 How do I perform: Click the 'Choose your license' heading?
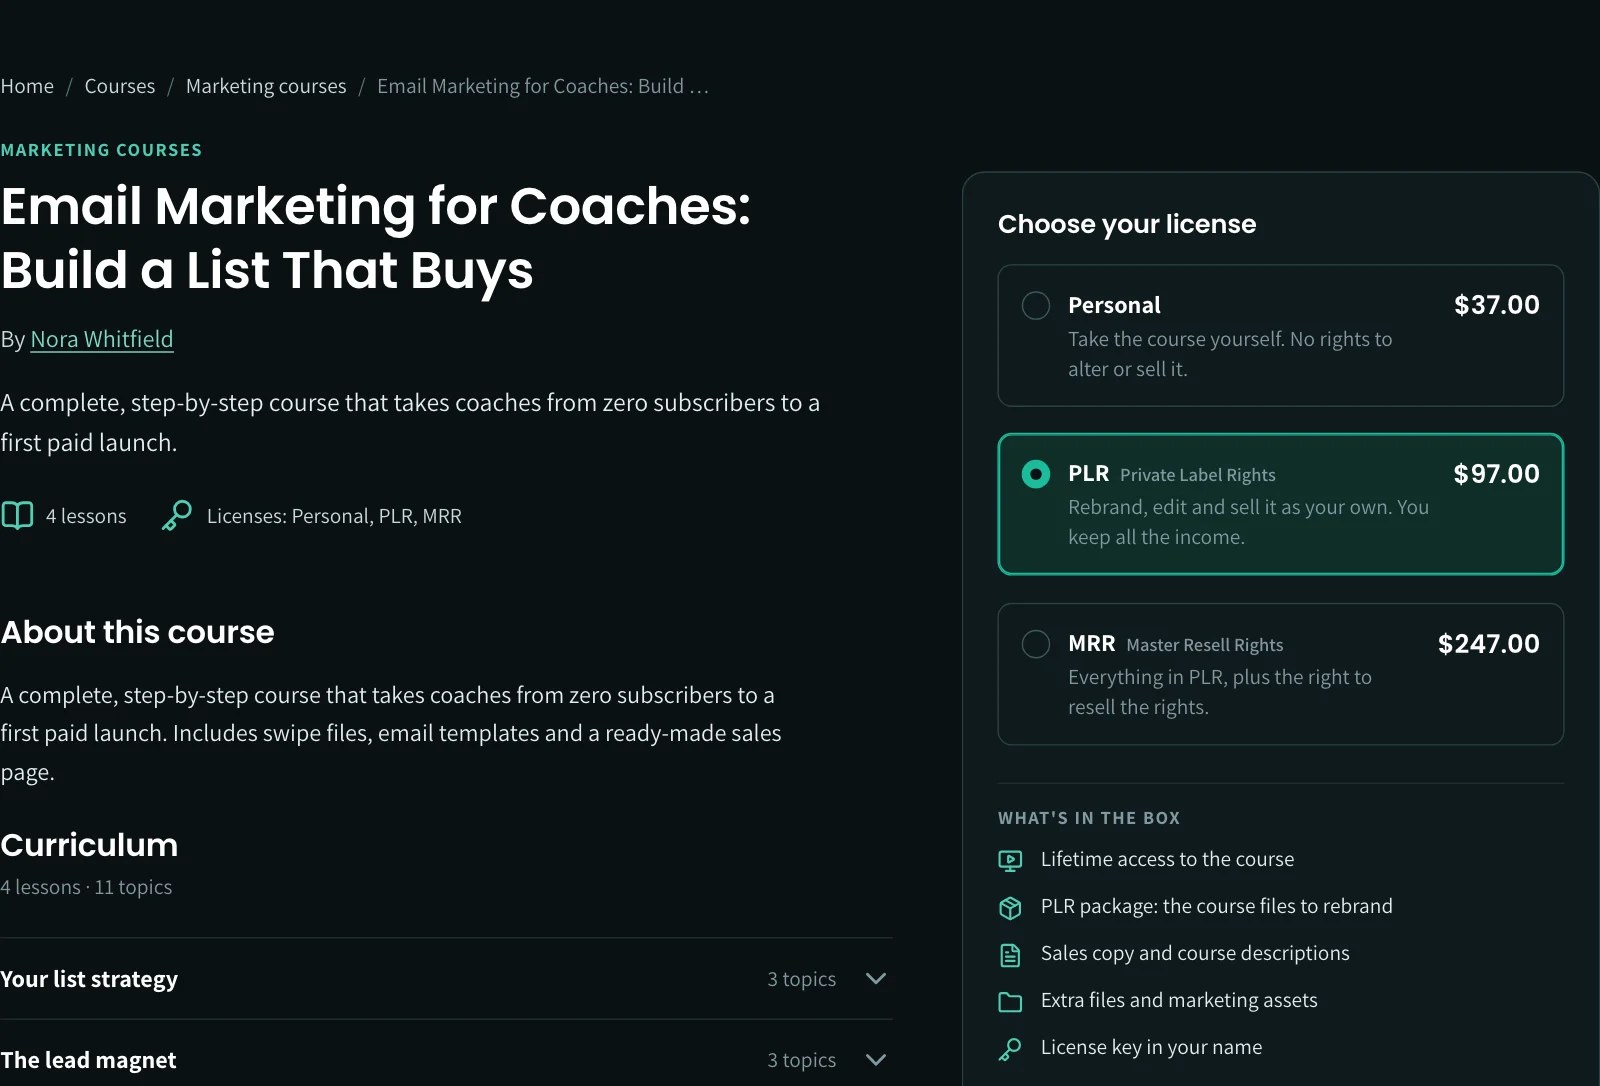1127,224
